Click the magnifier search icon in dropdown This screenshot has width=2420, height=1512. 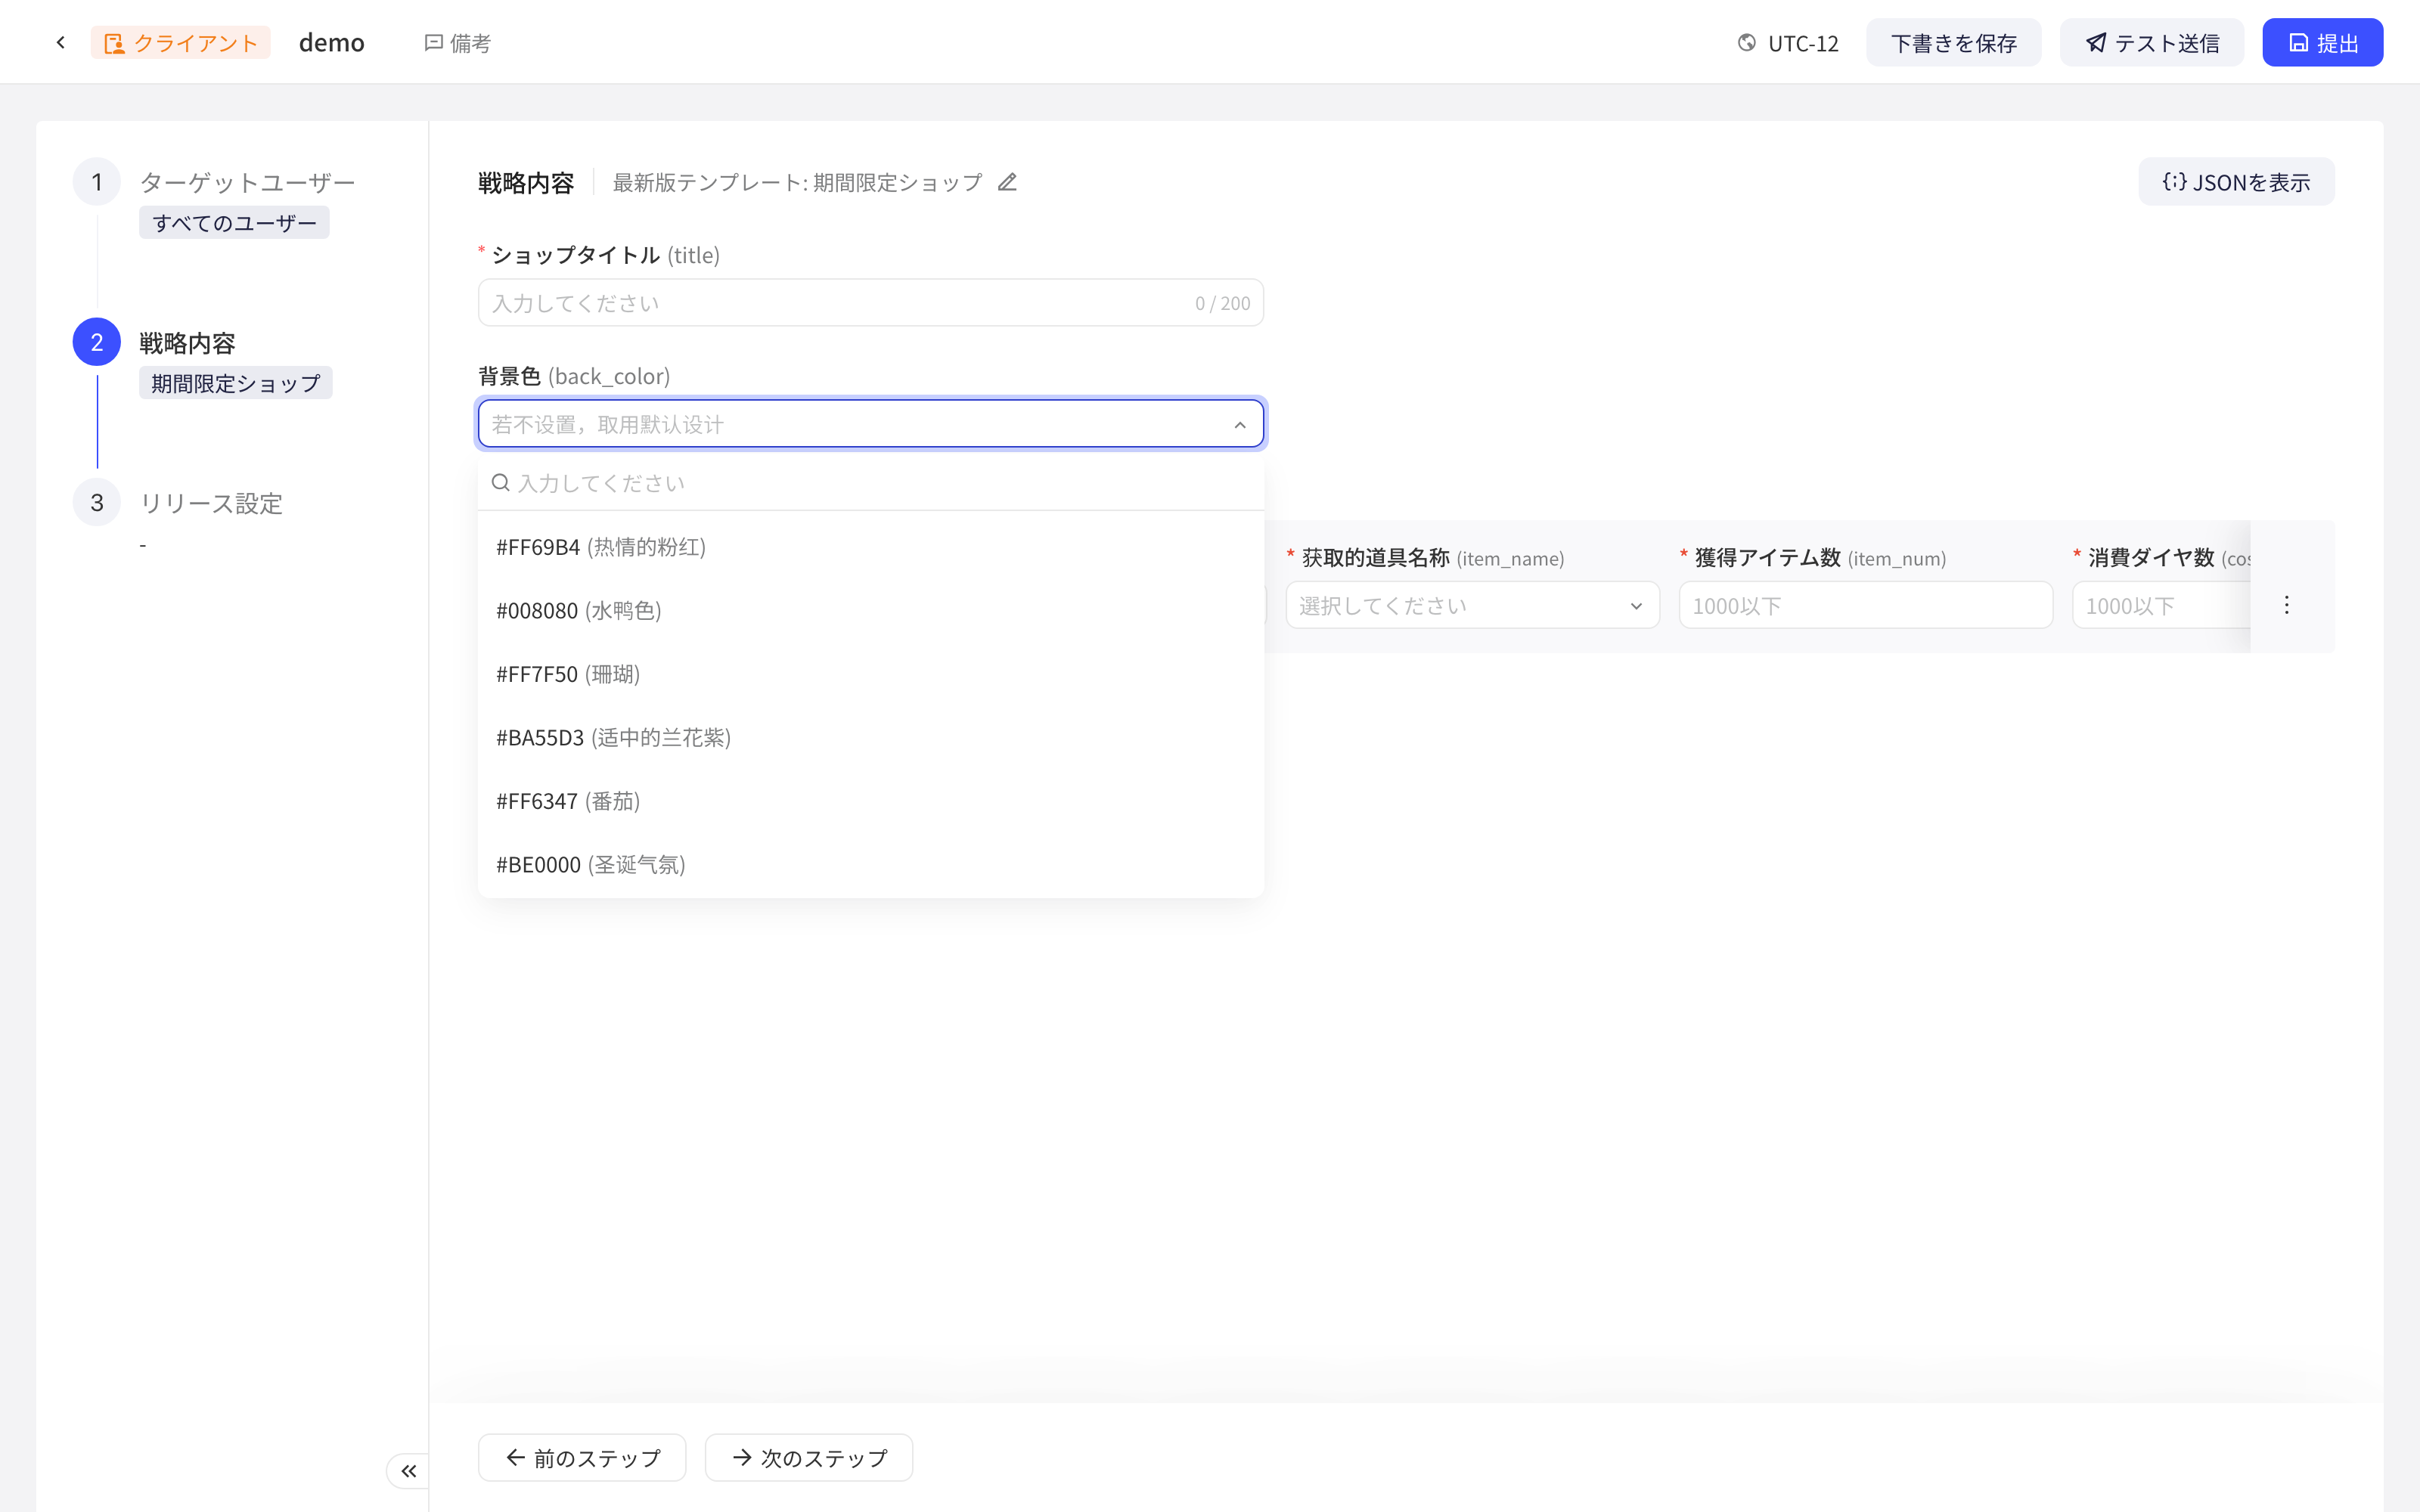click(501, 483)
